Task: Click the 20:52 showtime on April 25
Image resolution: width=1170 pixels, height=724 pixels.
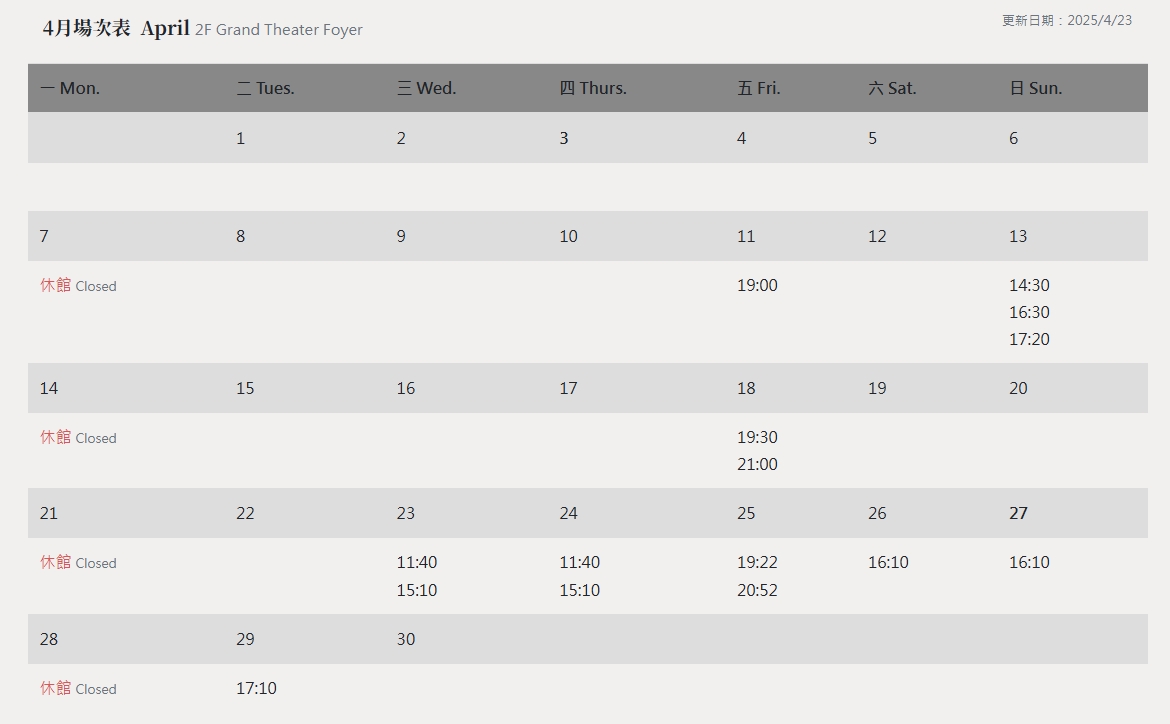Action: [x=757, y=591]
